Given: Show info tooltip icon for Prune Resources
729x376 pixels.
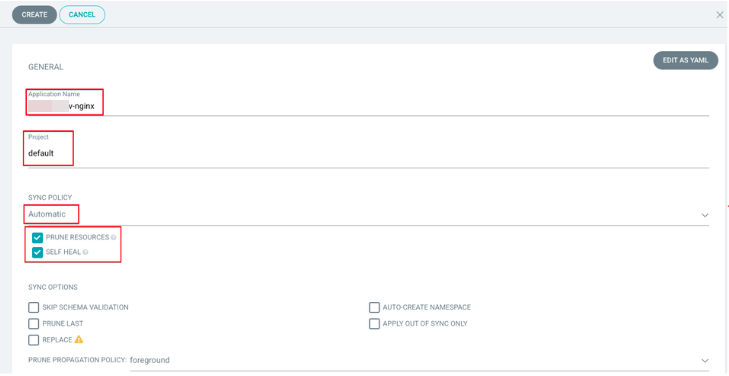Looking at the screenshot, I should [x=113, y=237].
